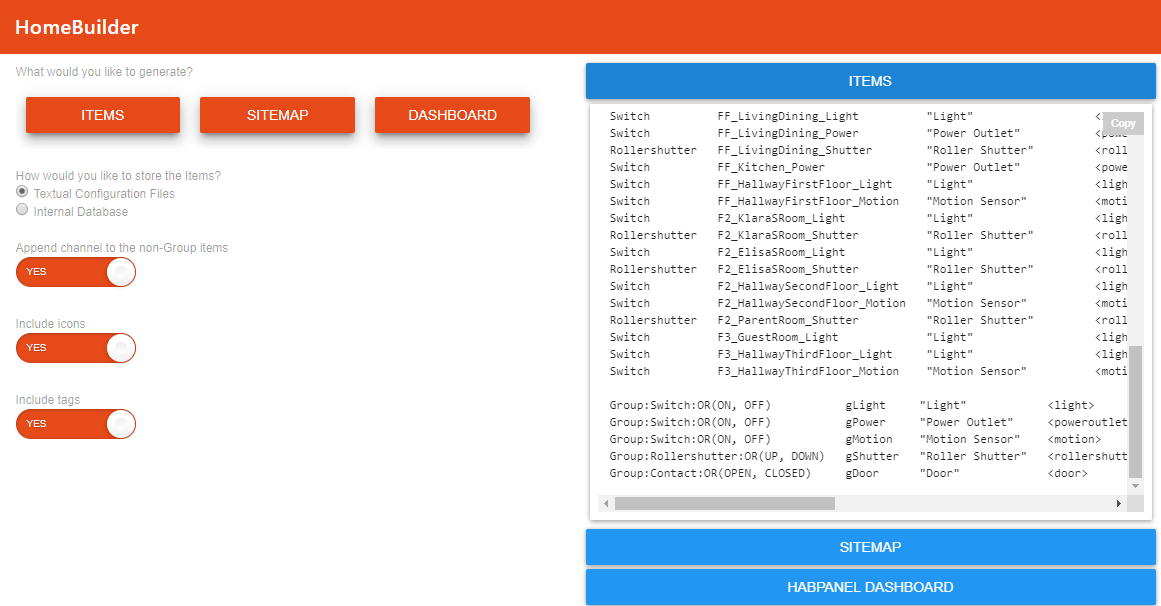
Task: Copy the generated items code
Action: pyautogui.click(x=1122, y=123)
